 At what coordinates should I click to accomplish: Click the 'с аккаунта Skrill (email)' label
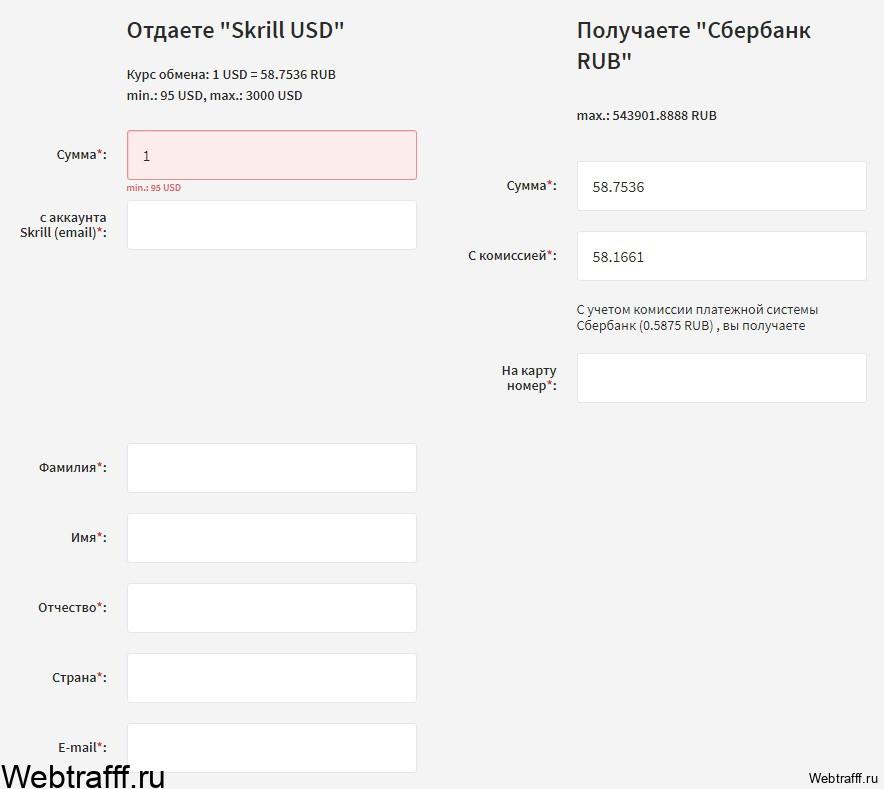[63, 225]
